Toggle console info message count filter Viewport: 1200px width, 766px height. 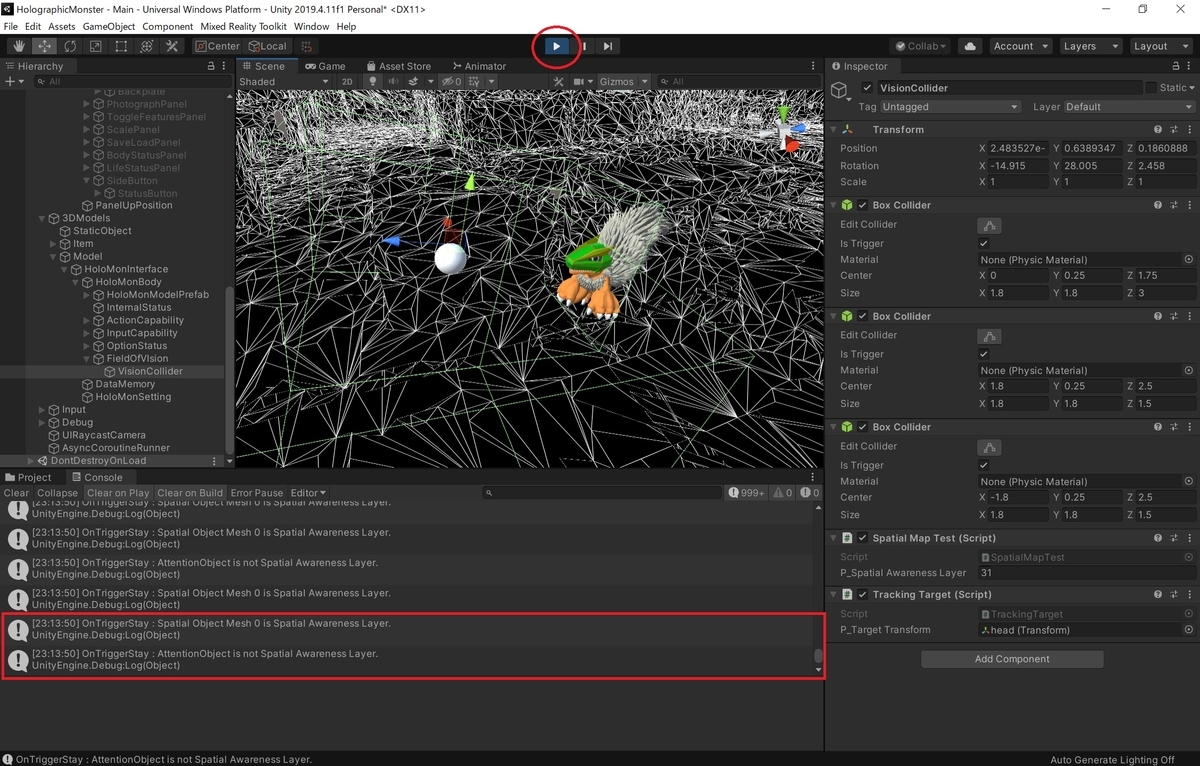pyautogui.click(x=747, y=493)
